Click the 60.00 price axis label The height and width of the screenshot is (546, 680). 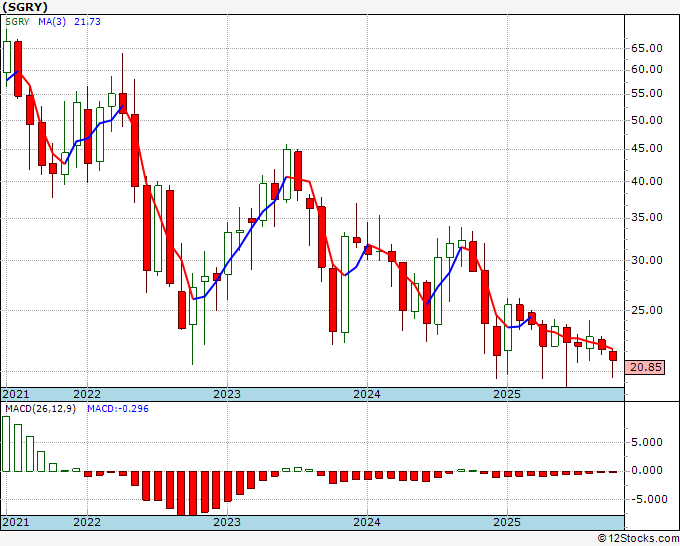(x=646, y=69)
